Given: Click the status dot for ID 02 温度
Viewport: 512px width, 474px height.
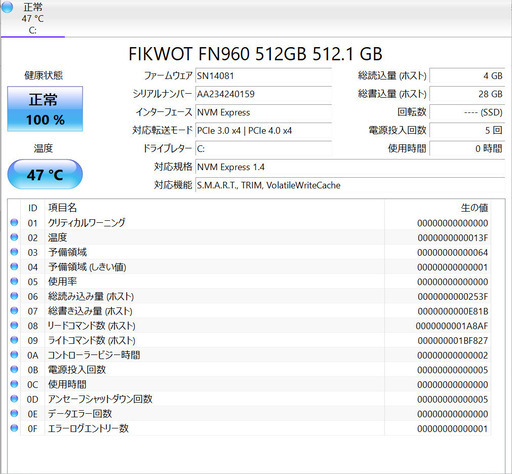Looking at the screenshot, I should [x=14, y=237].
